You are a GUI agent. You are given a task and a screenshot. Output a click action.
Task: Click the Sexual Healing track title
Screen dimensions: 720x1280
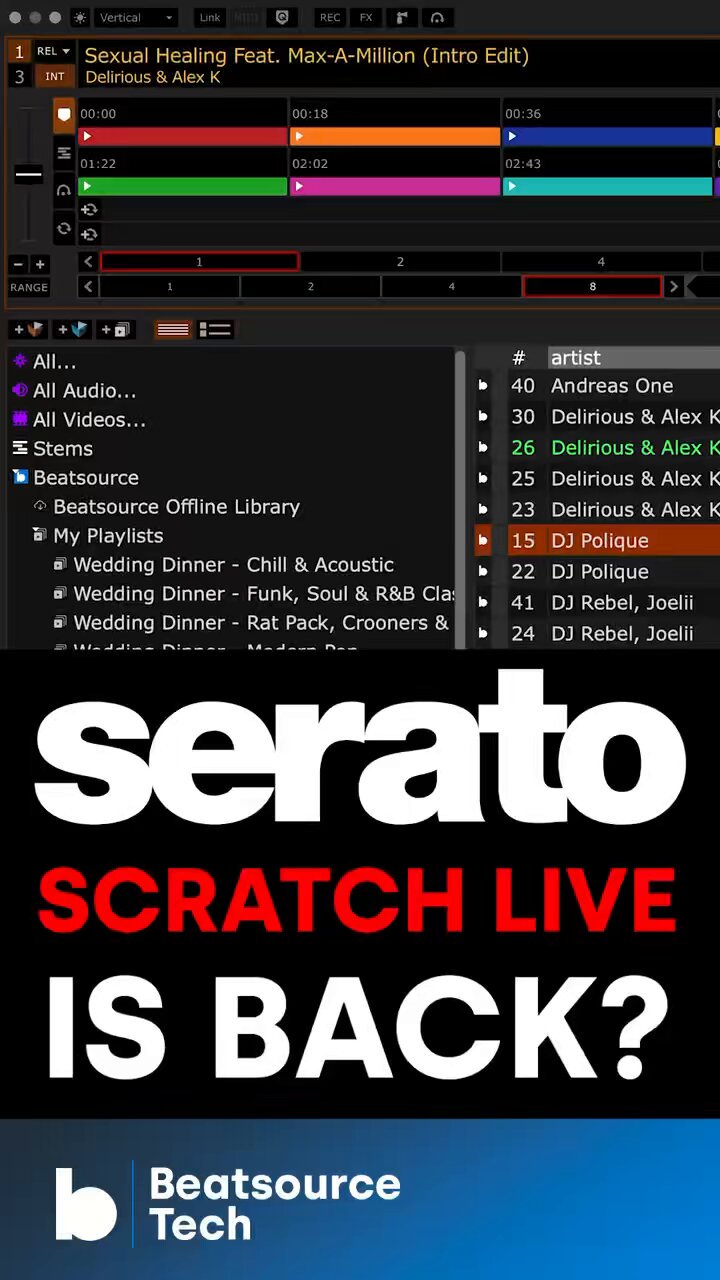point(306,56)
